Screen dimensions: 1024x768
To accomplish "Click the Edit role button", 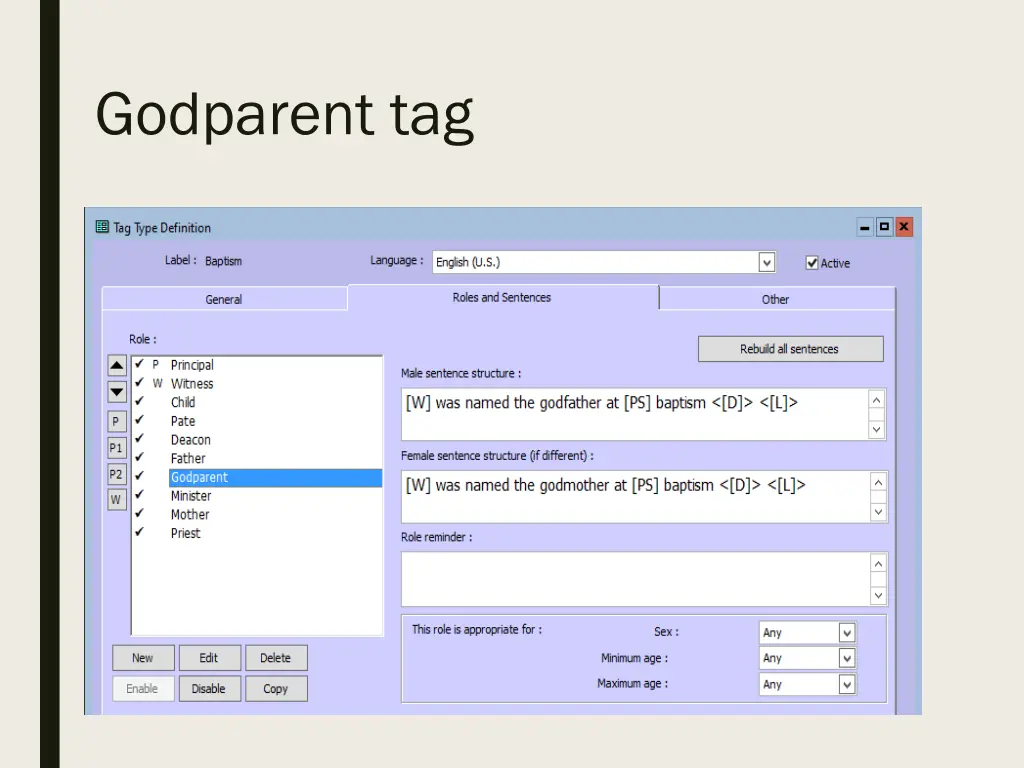I will tap(210, 658).
